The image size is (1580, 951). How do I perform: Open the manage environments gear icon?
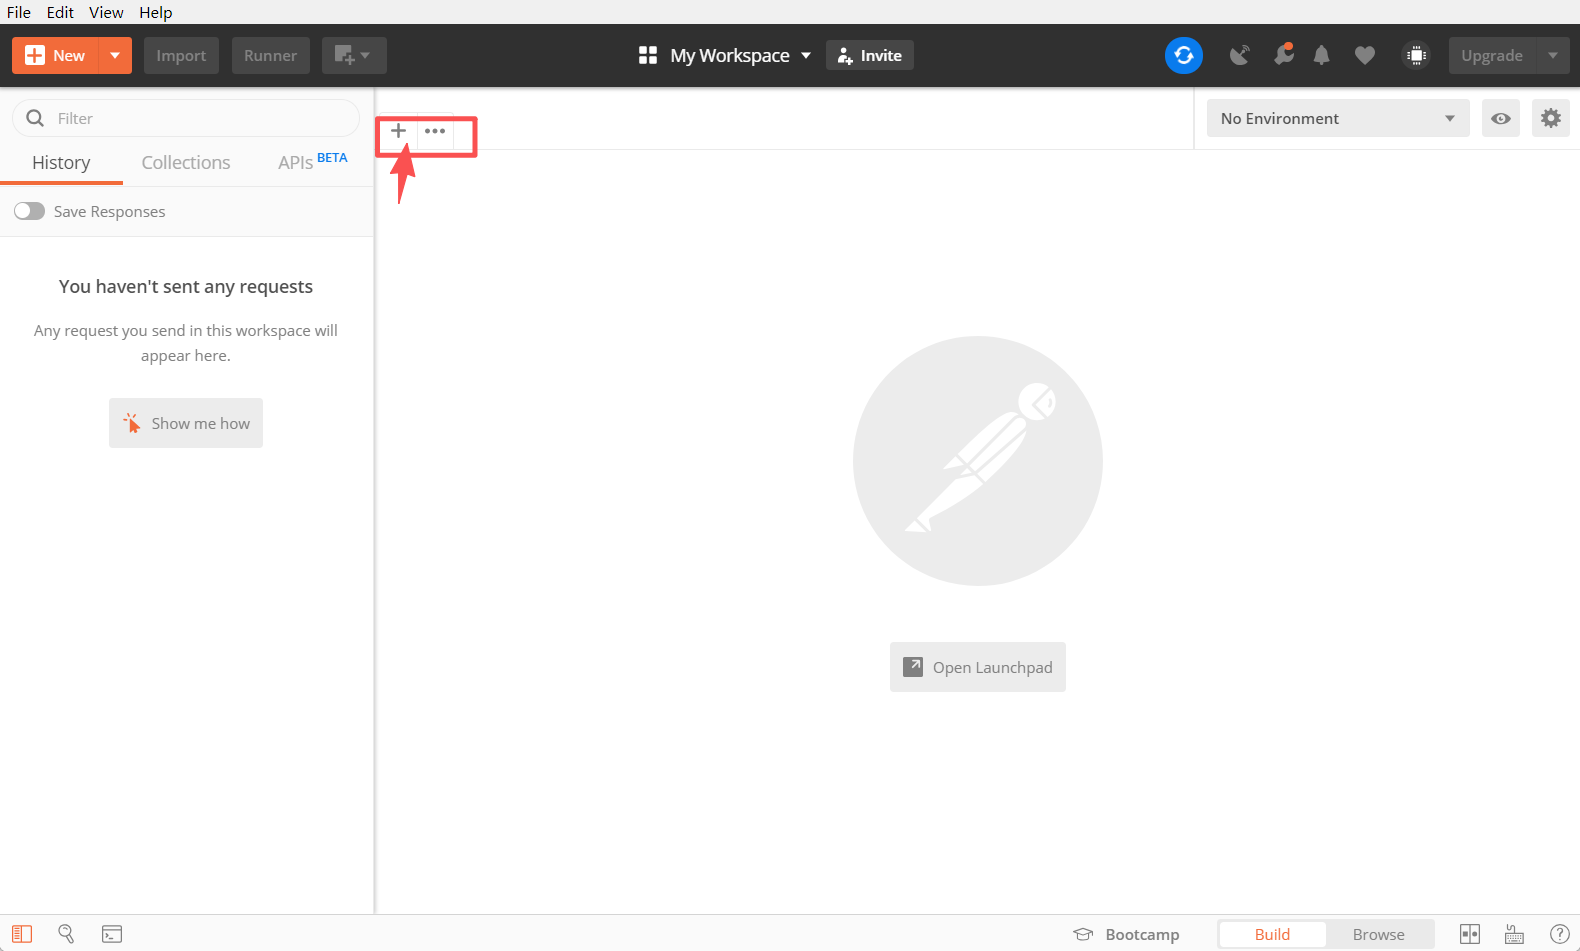(1551, 118)
